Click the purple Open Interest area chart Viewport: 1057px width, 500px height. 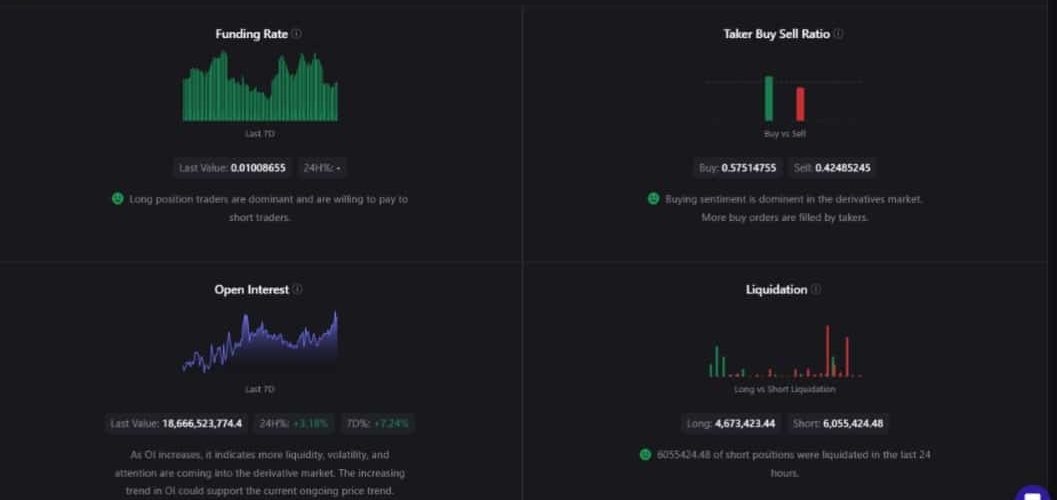coord(260,345)
